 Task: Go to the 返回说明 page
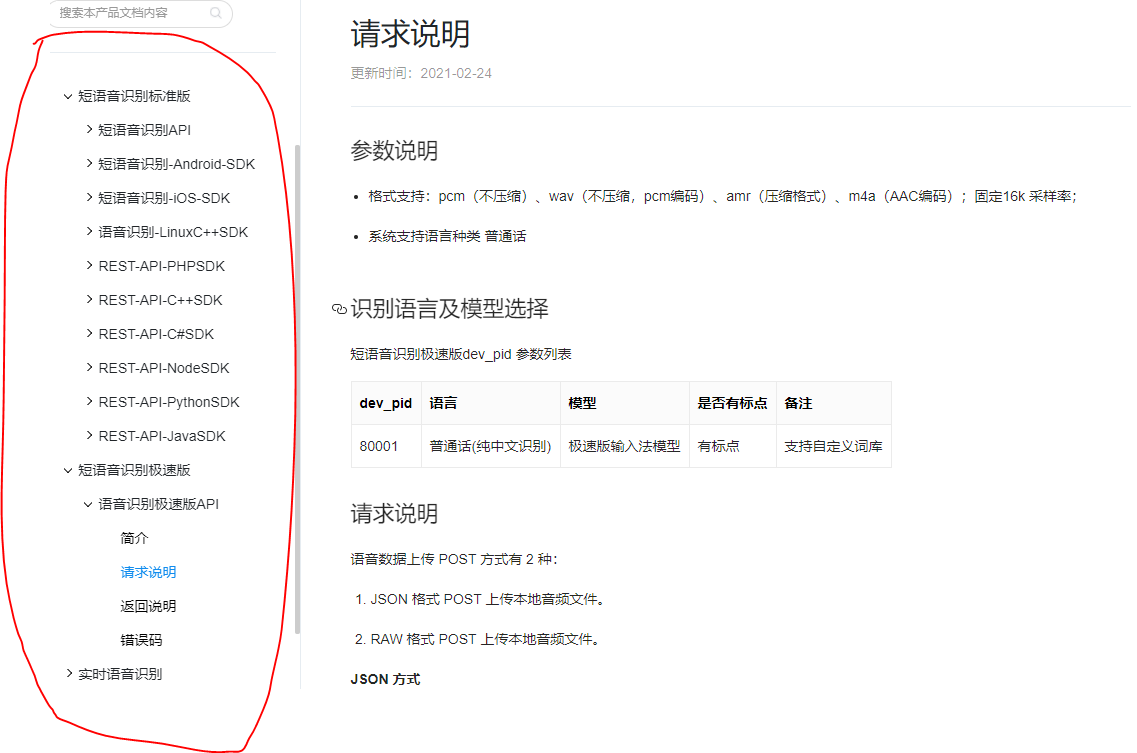148,606
